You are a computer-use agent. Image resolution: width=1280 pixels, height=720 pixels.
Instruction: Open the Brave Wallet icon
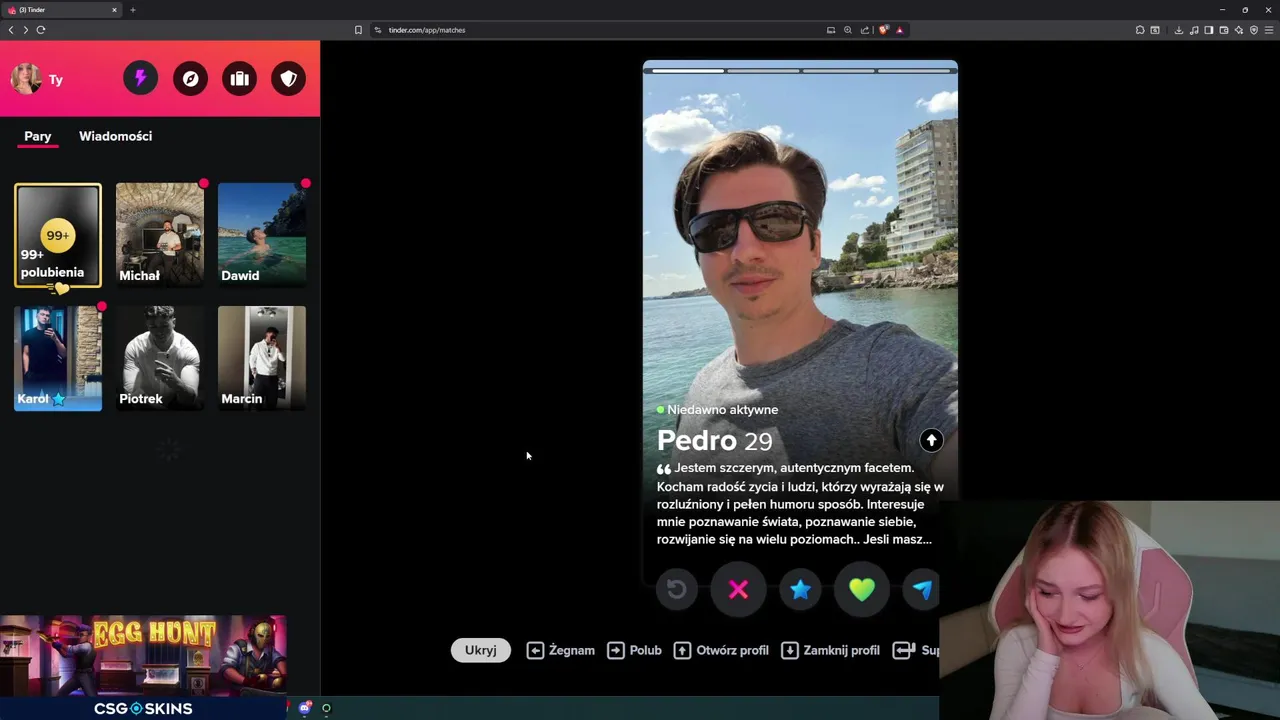coord(1224,30)
